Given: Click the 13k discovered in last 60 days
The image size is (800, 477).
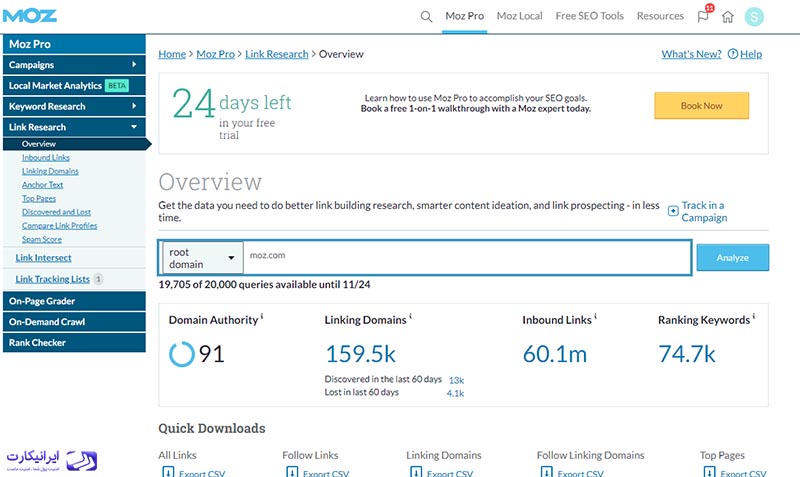Looking at the screenshot, I should (x=456, y=381).
